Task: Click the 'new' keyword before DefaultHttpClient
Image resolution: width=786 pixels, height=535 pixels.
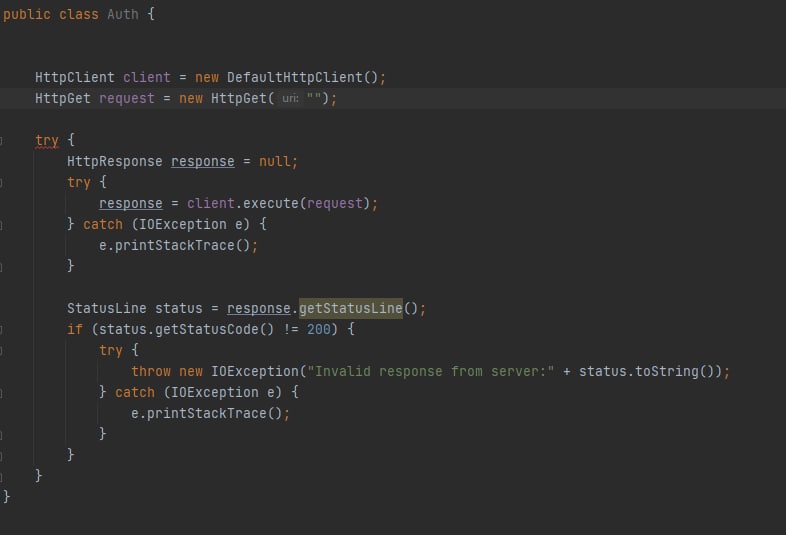Action: (x=207, y=77)
